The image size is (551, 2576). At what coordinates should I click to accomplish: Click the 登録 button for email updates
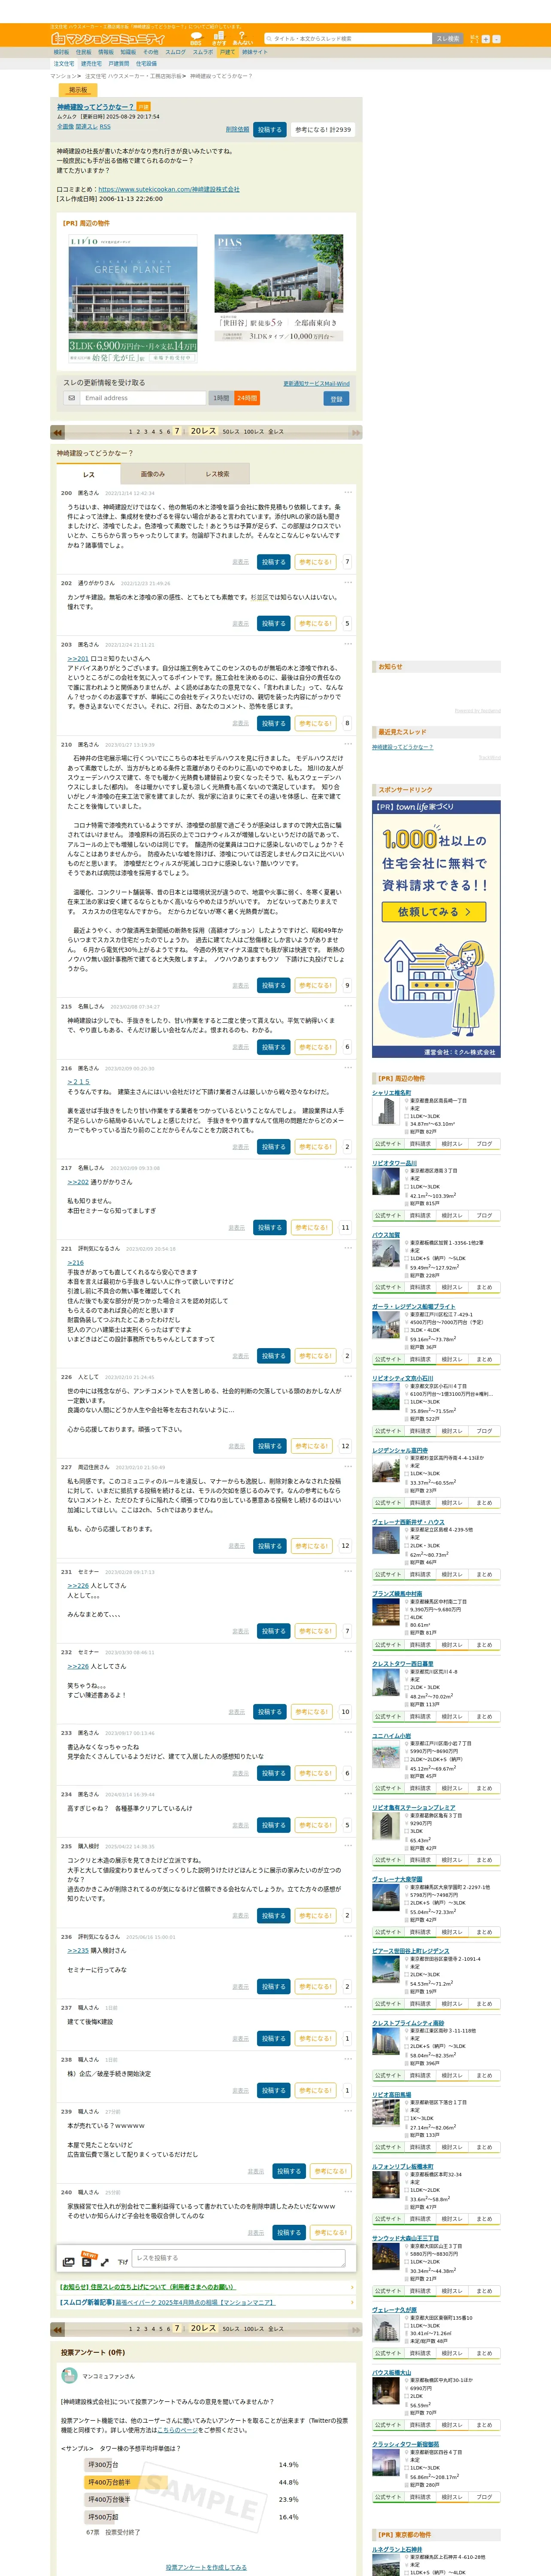(336, 398)
